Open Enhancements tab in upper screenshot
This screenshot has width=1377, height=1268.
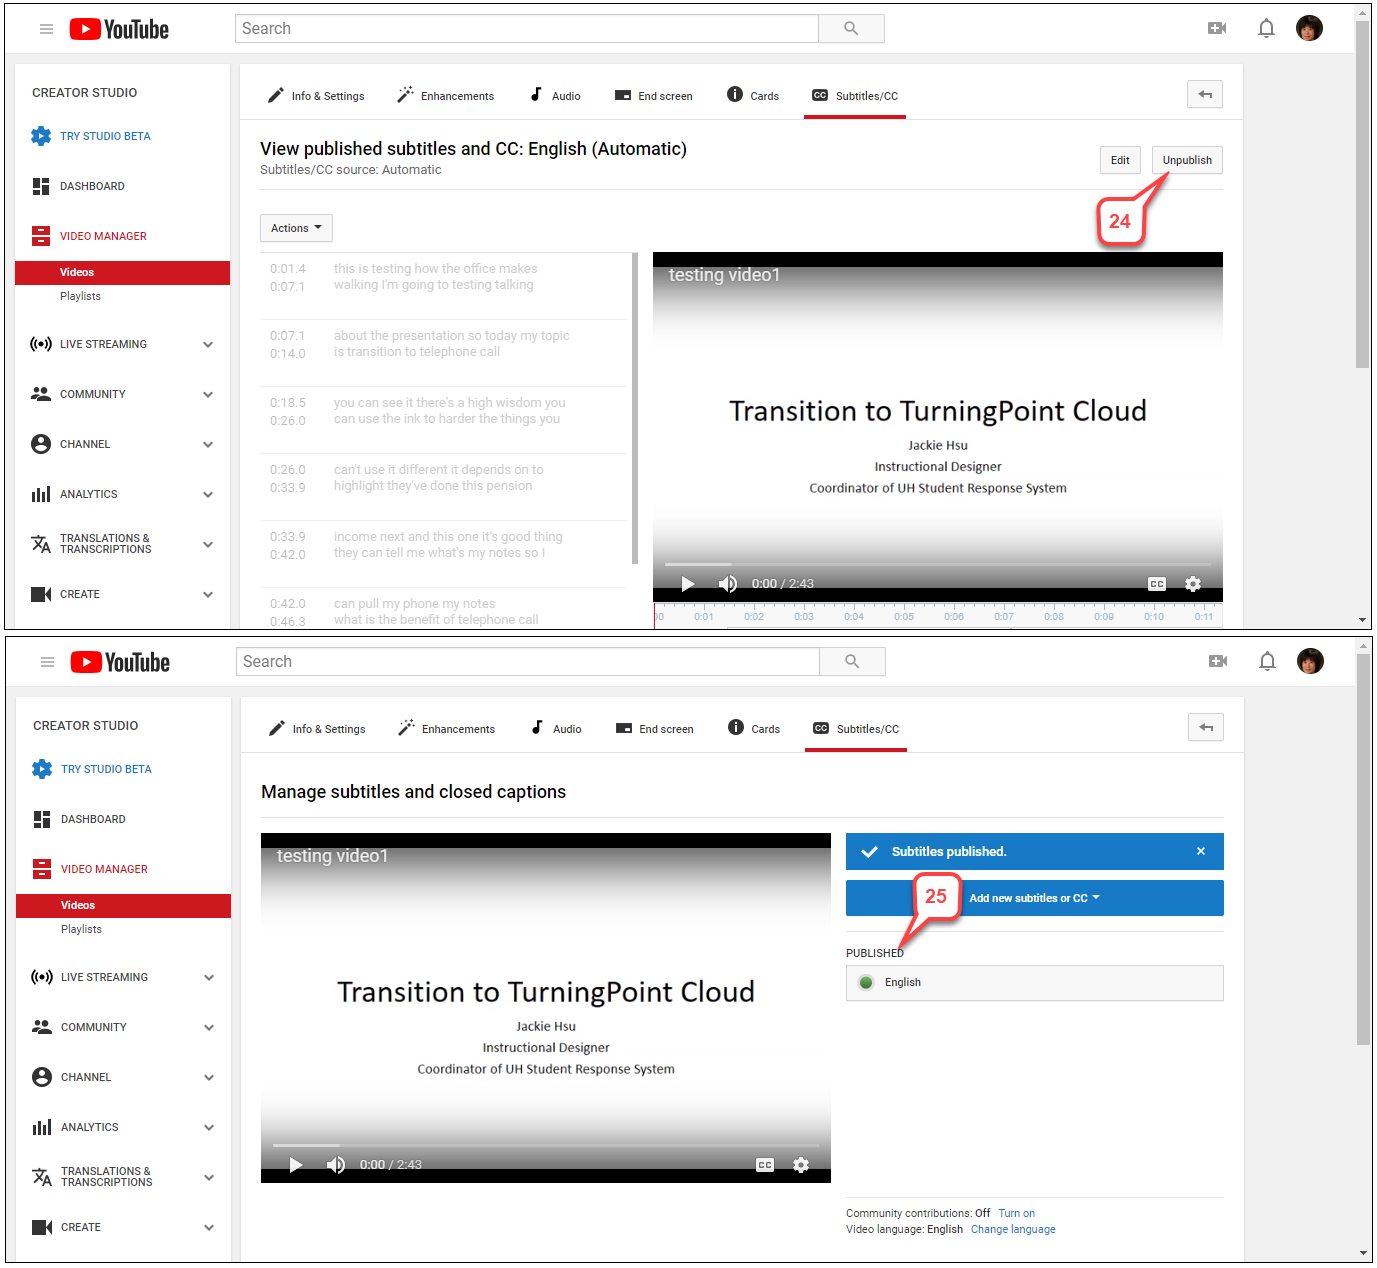point(446,96)
